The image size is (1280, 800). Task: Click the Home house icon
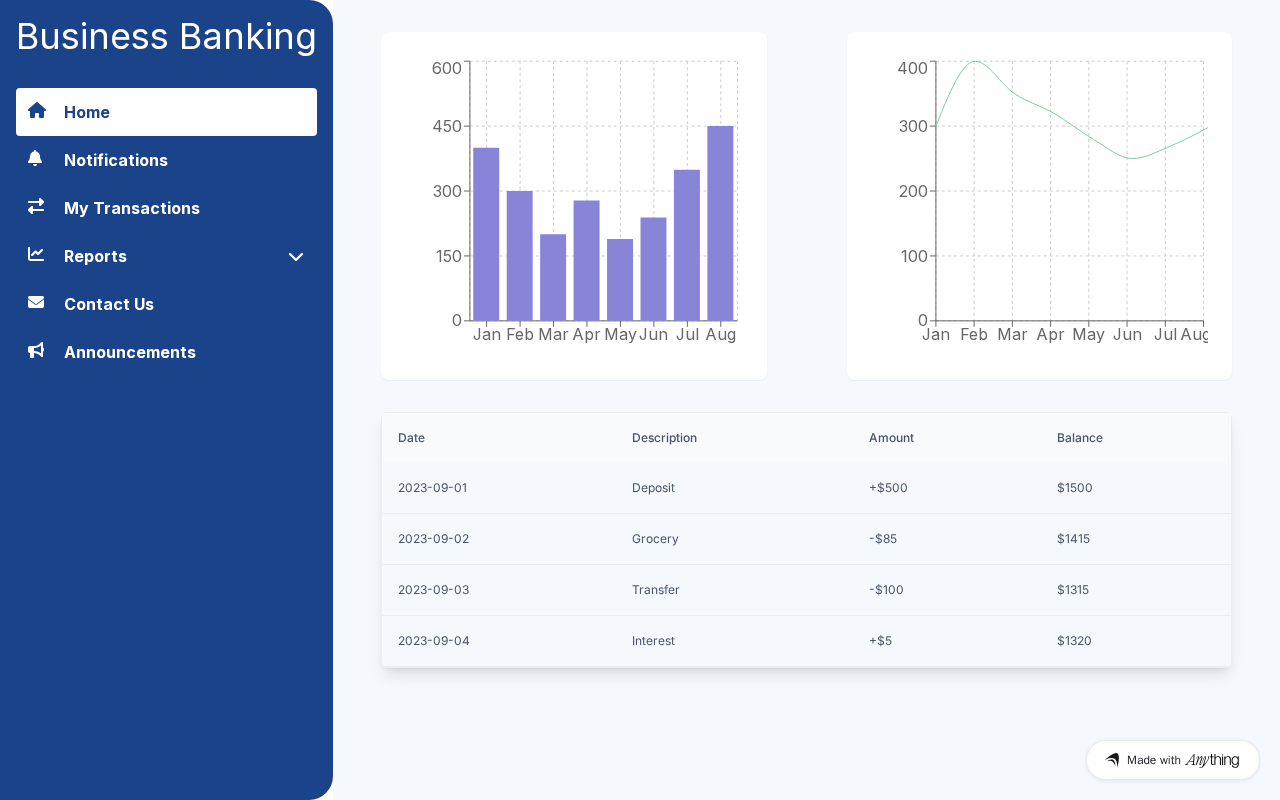[x=37, y=111]
